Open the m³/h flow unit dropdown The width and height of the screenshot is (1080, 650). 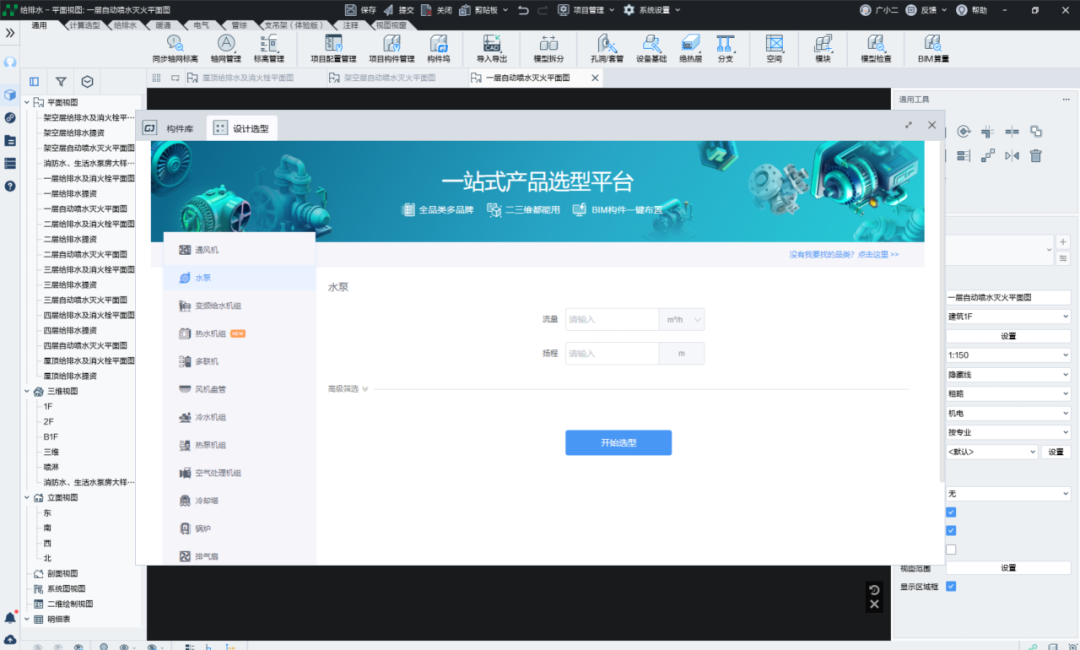(x=682, y=319)
